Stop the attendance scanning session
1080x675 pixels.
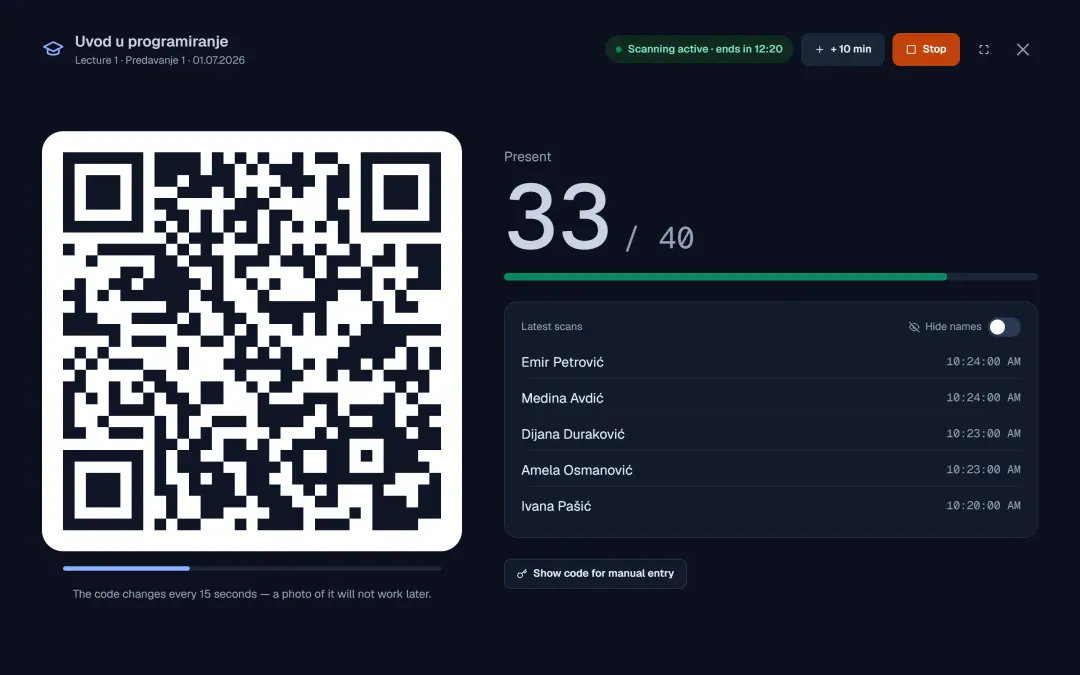coord(926,50)
